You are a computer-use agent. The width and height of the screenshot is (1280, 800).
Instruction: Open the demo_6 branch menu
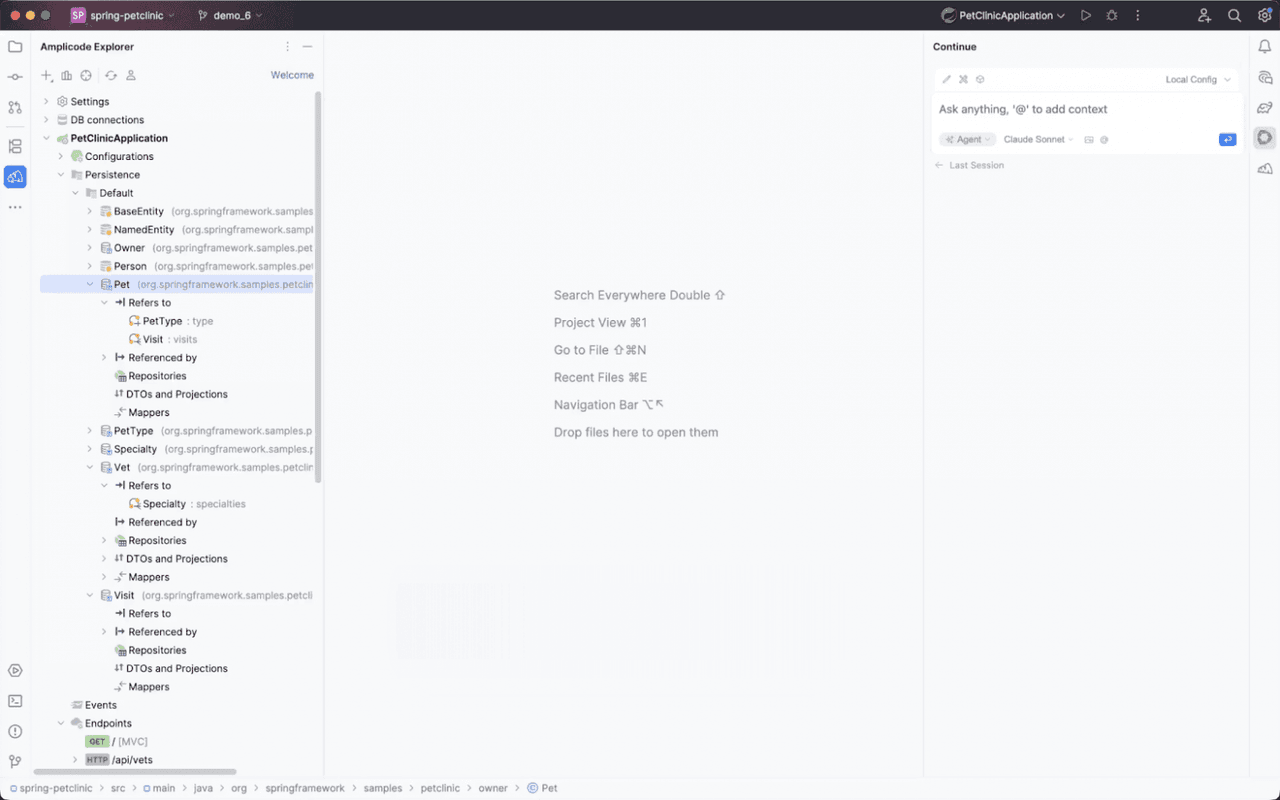tap(231, 16)
